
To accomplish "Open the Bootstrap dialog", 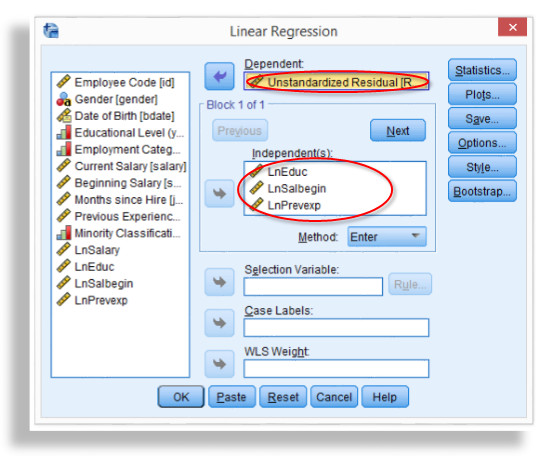I will 482,191.
